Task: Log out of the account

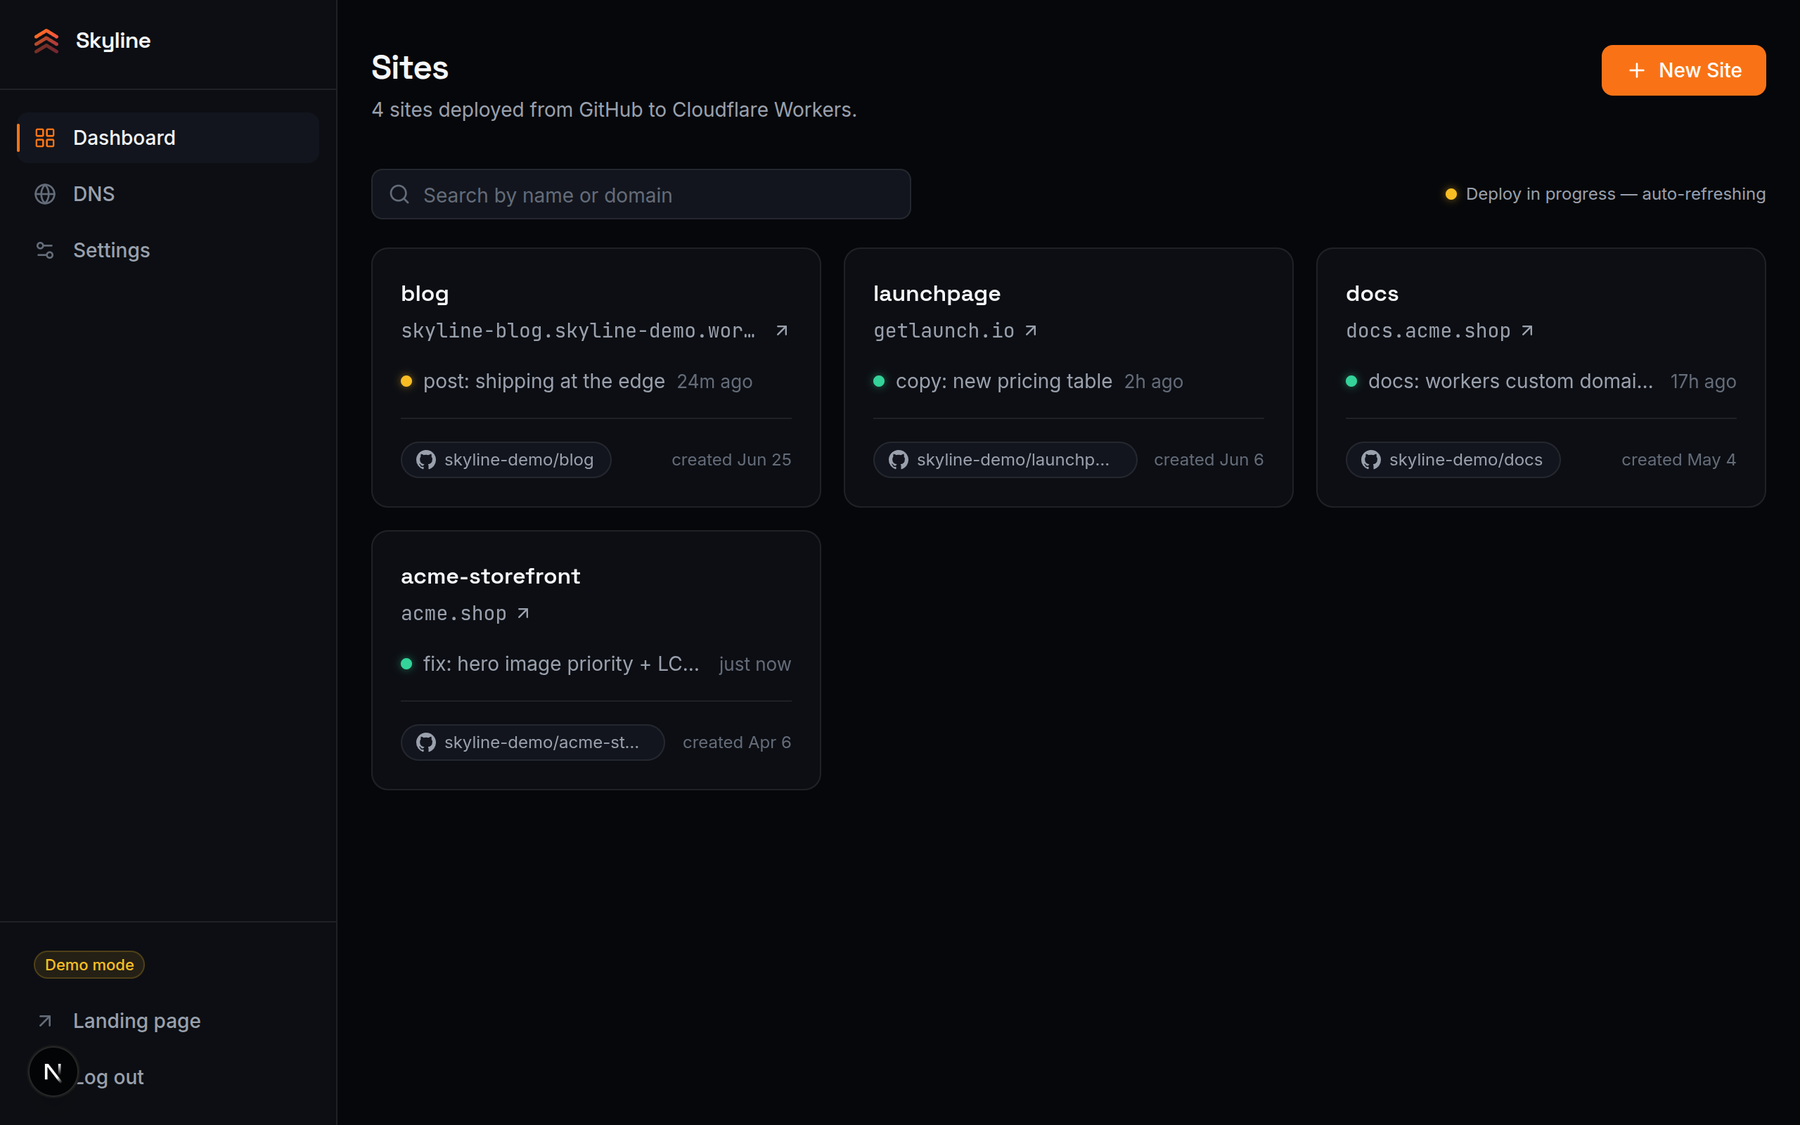Action: (x=112, y=1077)
